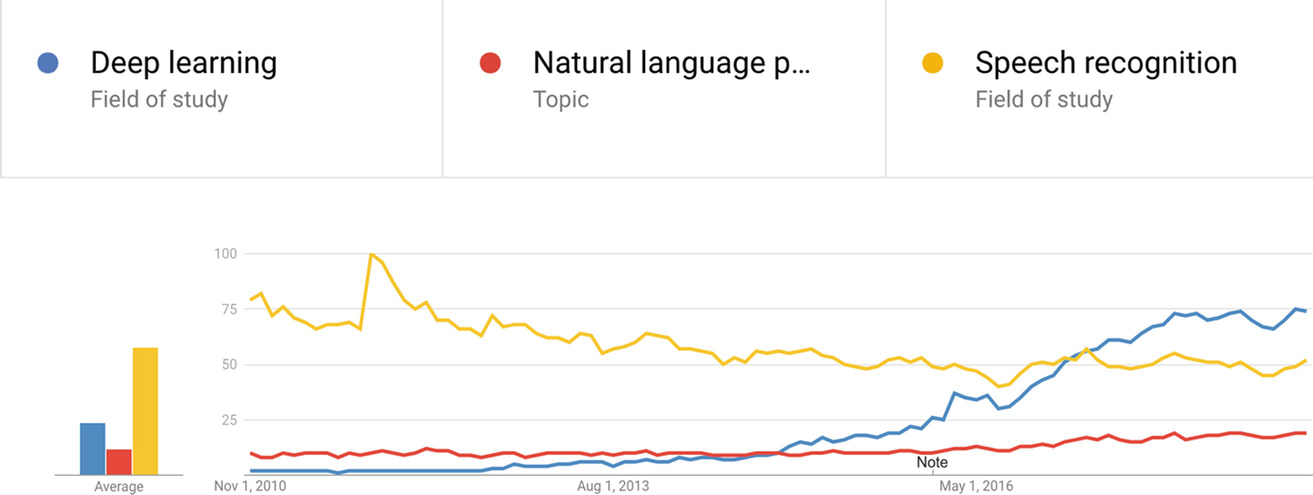Click the Average label below bars
Image resolution: width=1313 pixels, height=495 pixels.
pyautogui.click(x=119, y=487)
